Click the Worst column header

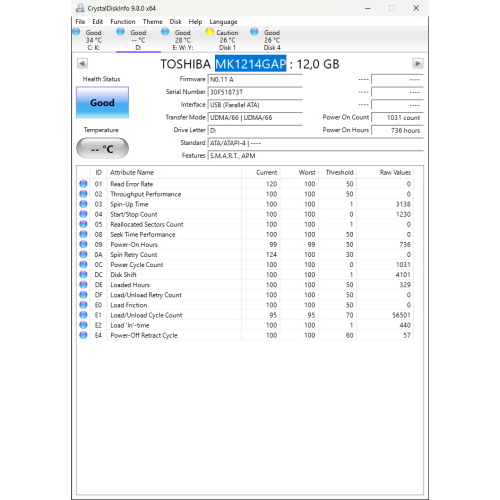[x=299, y=172]
